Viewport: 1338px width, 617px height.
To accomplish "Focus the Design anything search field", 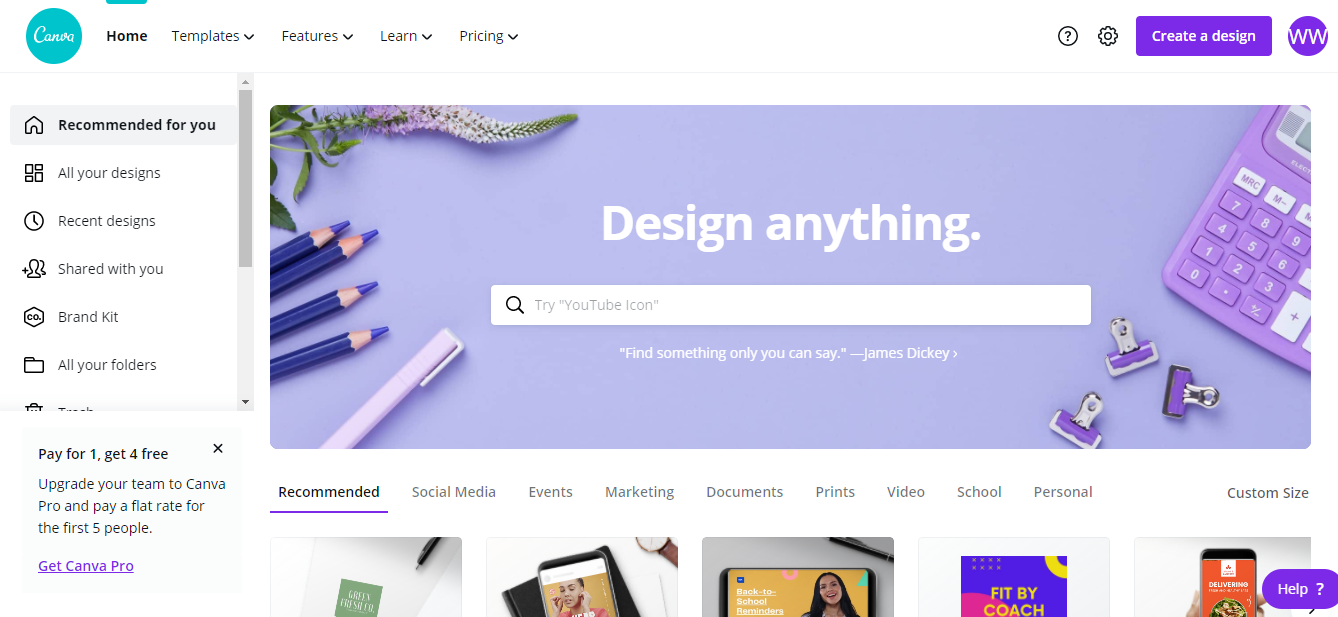I will (x=791, y=305).
